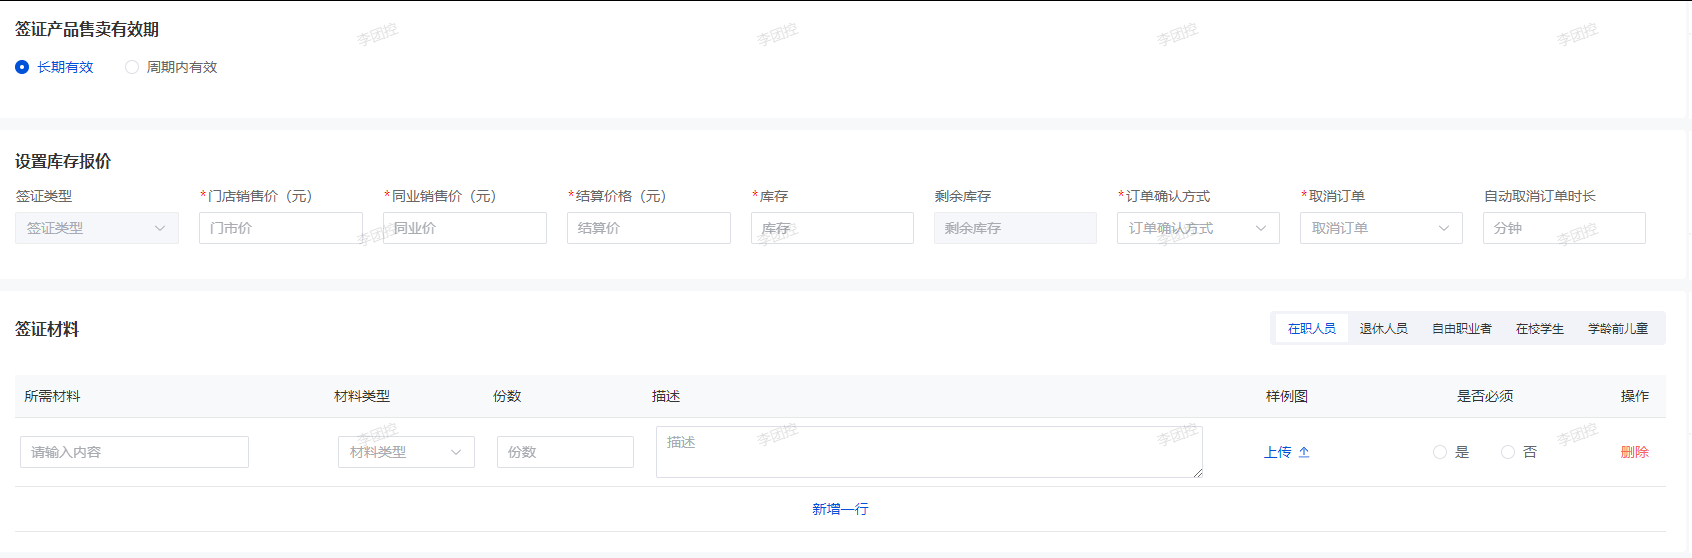
Task: Click the 结算价 input field
Action: (648, 228)
